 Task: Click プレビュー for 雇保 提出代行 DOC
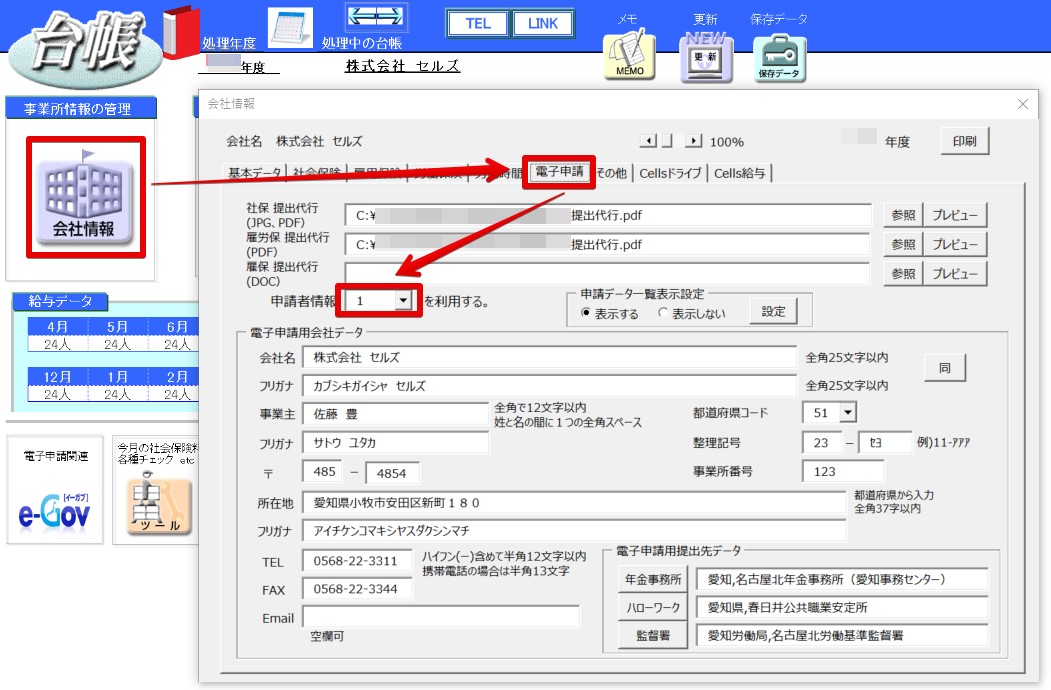955,274
